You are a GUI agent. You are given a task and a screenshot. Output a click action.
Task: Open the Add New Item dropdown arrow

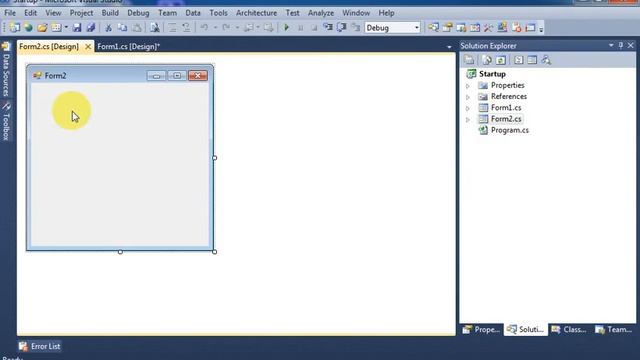[66, 28]
